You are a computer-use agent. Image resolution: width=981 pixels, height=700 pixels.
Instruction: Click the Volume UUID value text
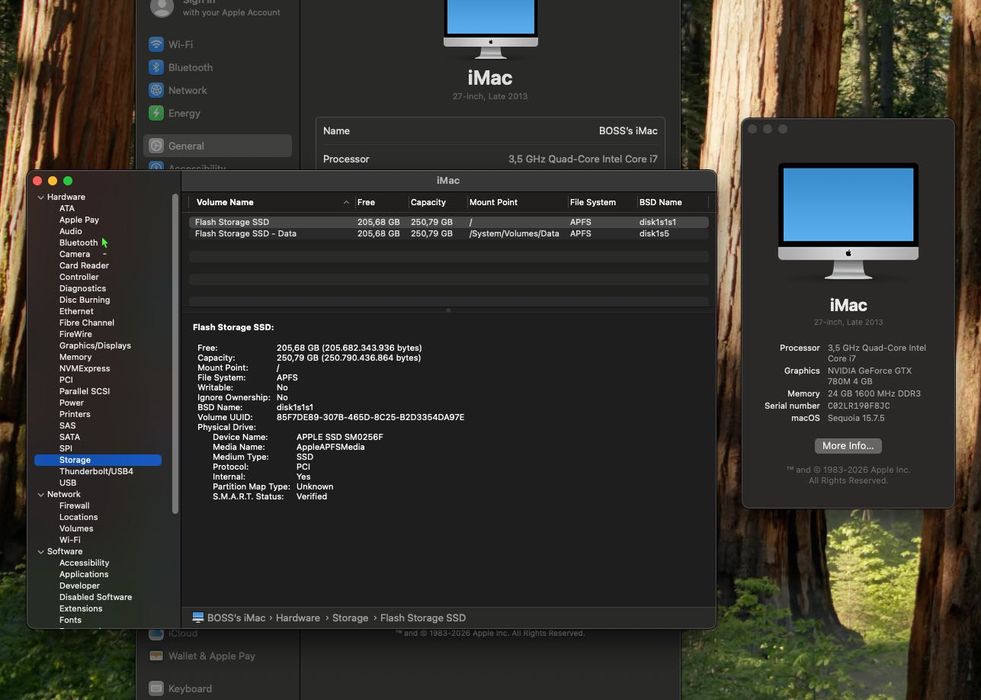(370, 417)
